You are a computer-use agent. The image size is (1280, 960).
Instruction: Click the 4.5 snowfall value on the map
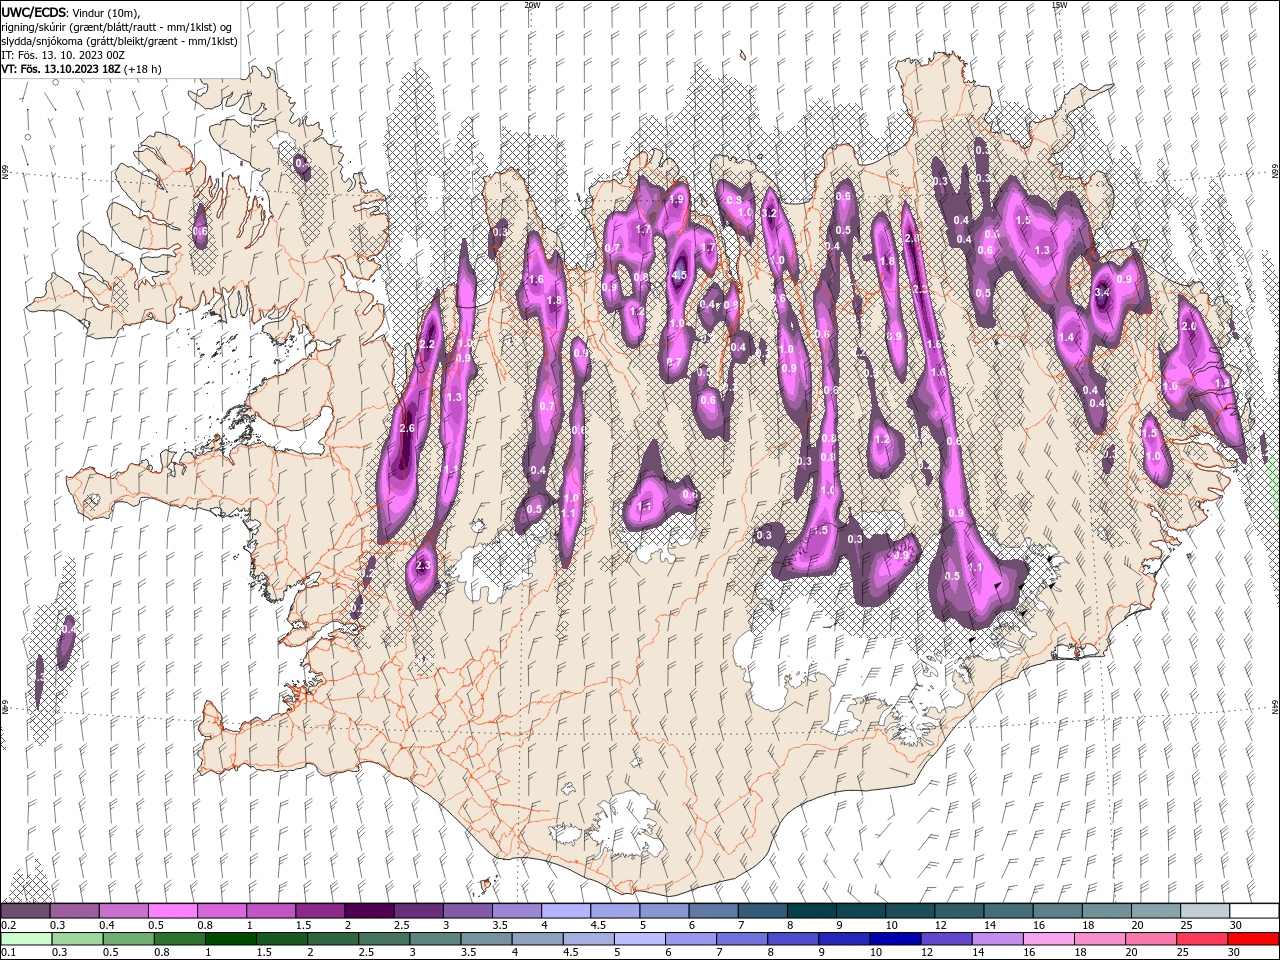[x=679, y=275]
